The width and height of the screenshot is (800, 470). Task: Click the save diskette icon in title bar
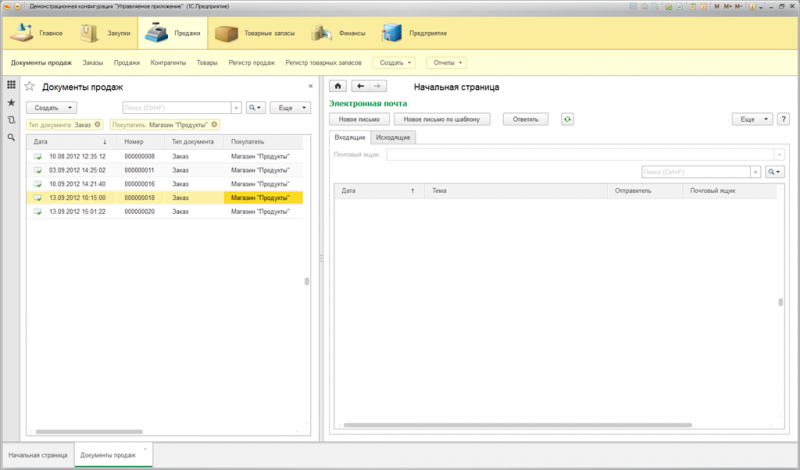[633, 7]
